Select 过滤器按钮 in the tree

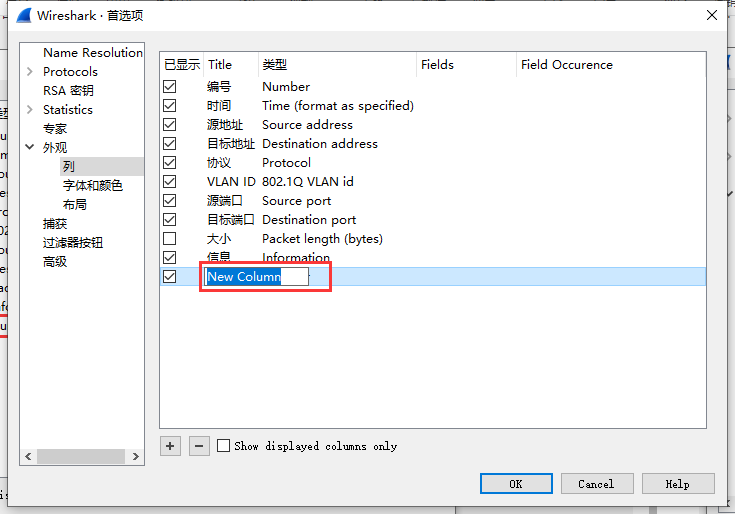[73, 242]
